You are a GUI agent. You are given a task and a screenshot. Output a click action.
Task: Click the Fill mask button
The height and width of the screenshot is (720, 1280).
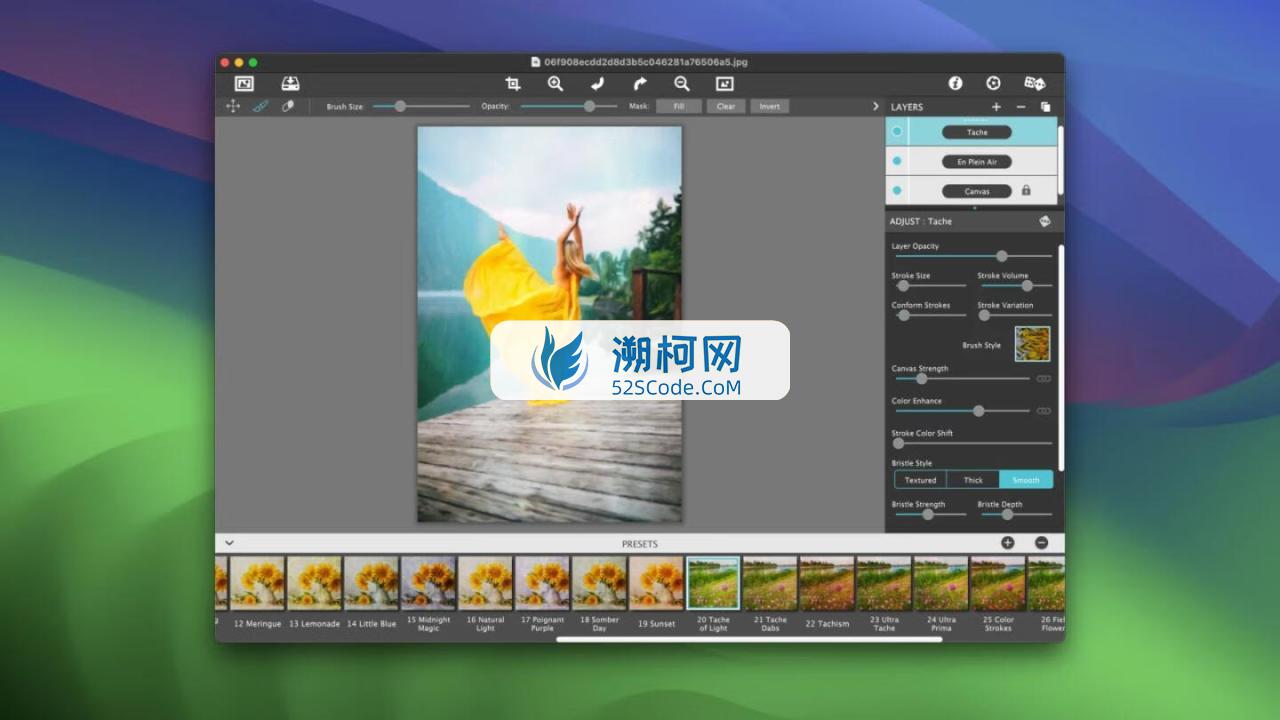pos(679,106)
